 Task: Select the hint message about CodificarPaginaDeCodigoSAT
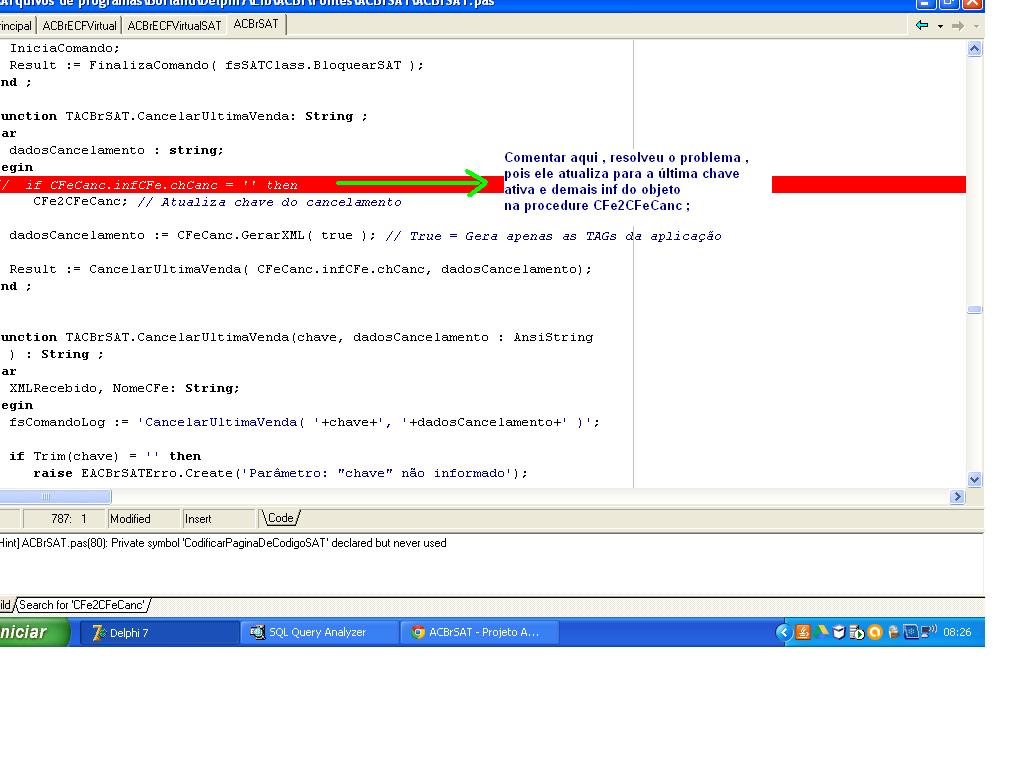coord(223,543)
